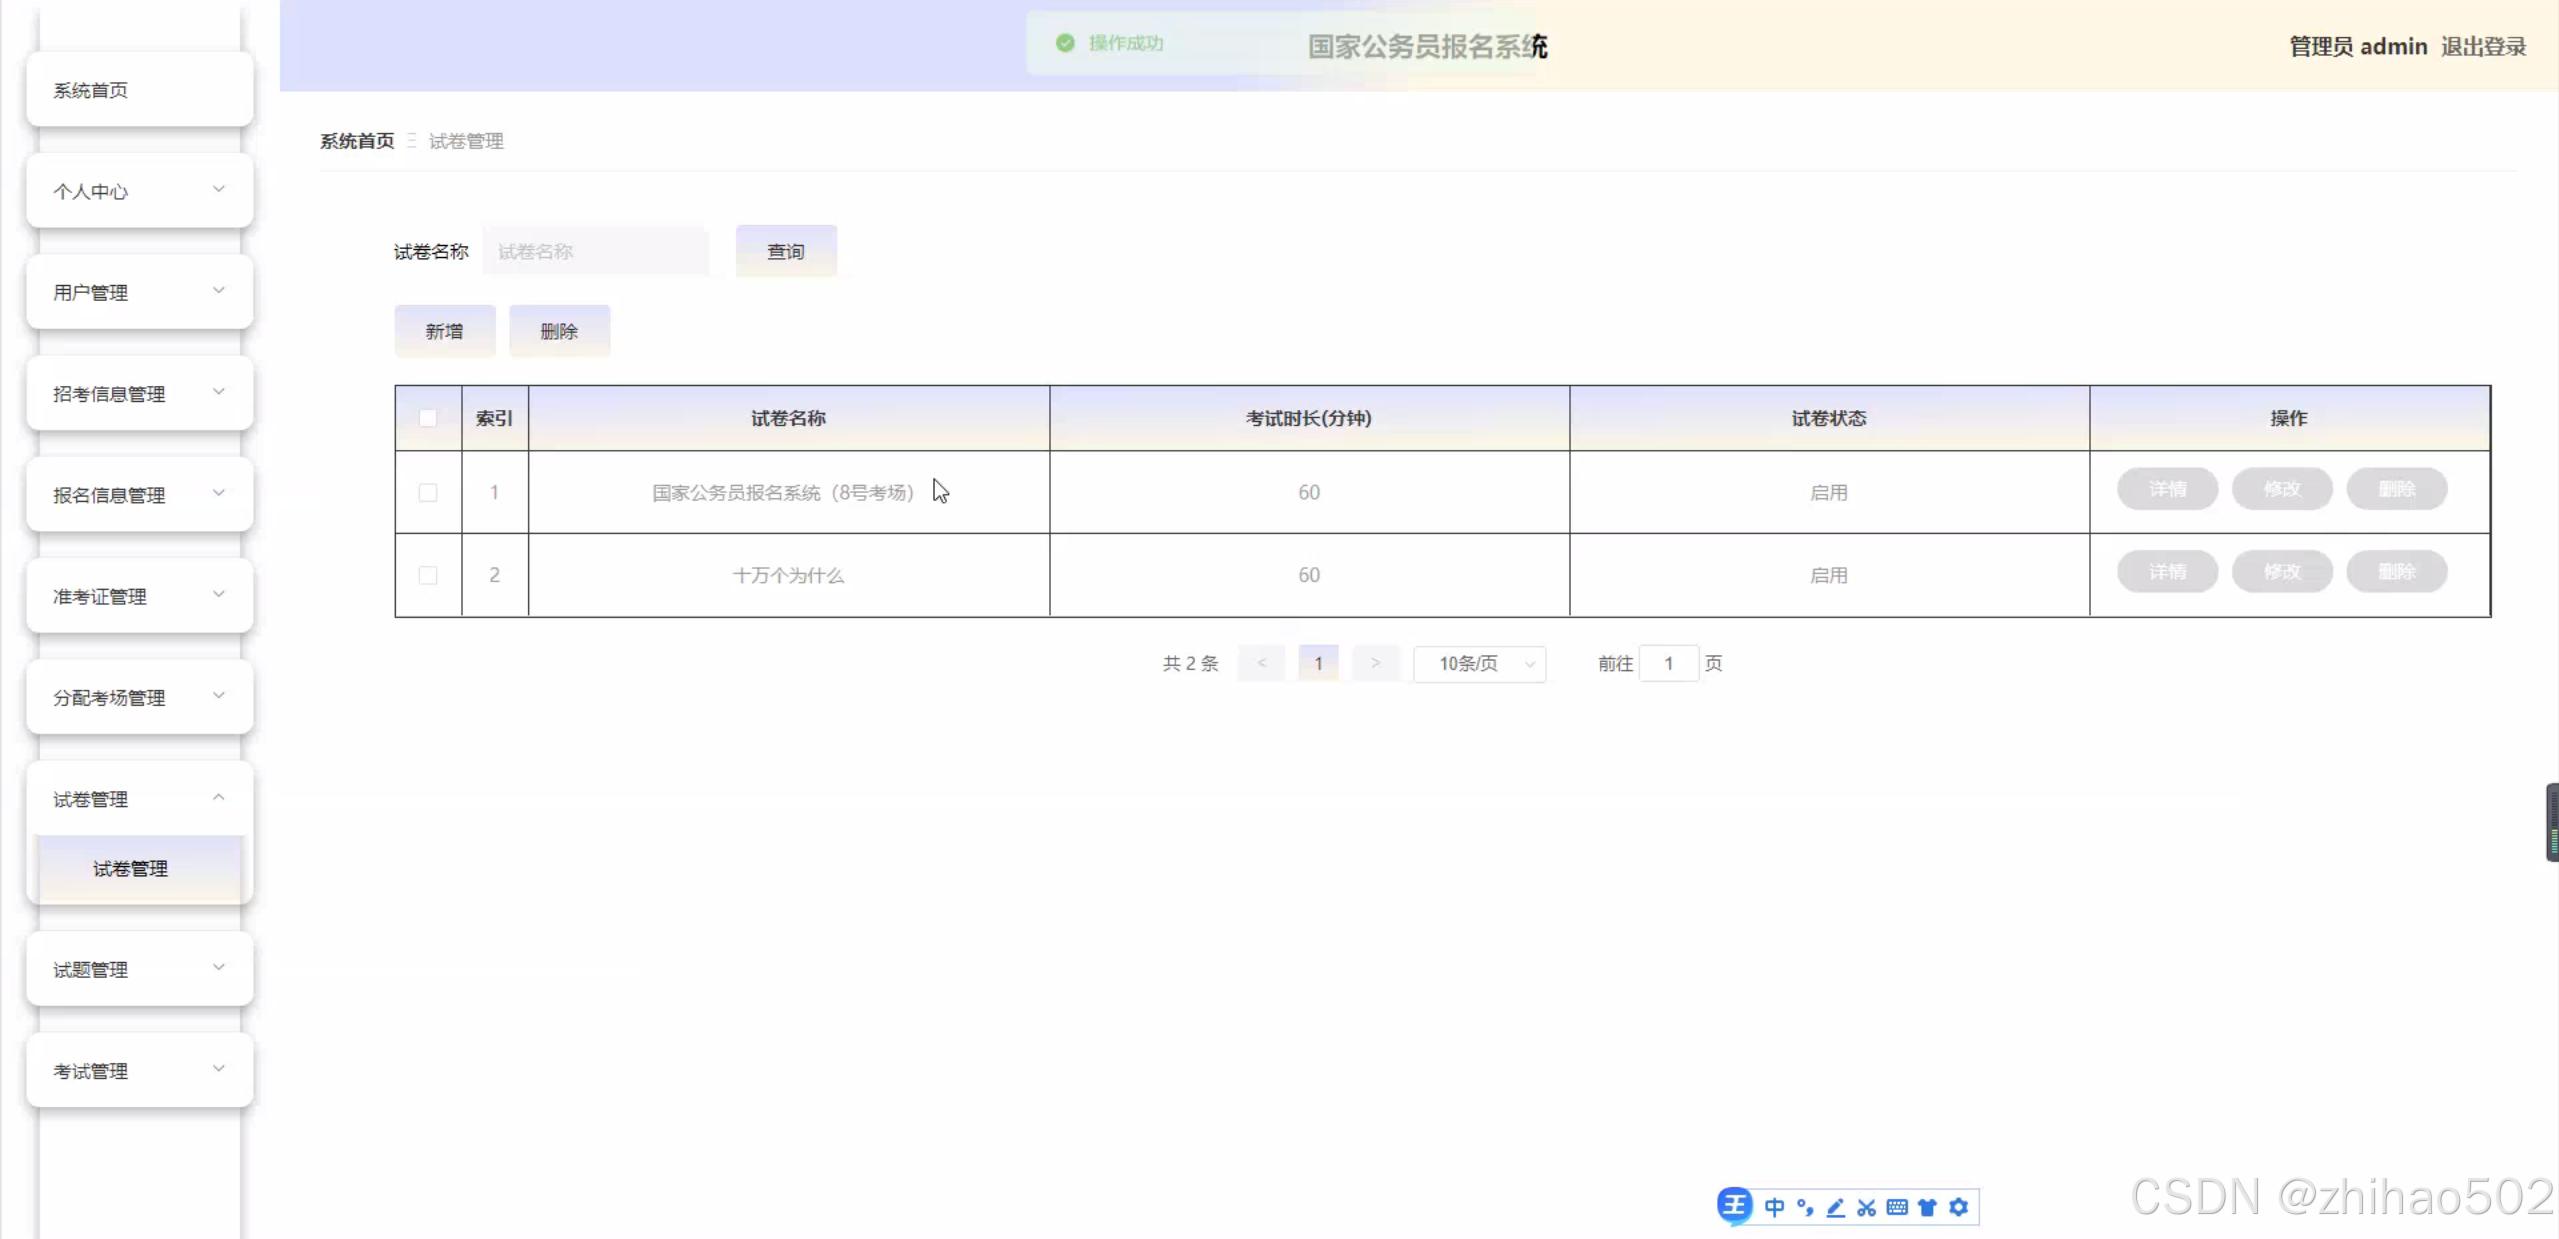The image size is (2559, 1239).
Task: Click the IME pencil handwriting icon
Action: 1836,1207
